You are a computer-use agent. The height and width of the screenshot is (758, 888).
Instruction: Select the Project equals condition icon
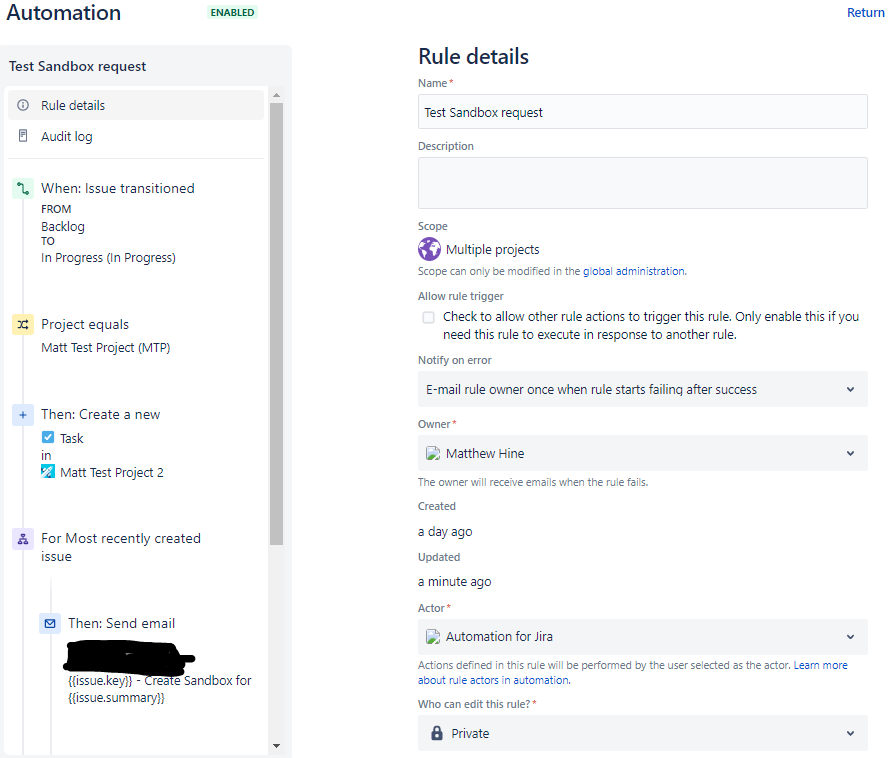23,325
